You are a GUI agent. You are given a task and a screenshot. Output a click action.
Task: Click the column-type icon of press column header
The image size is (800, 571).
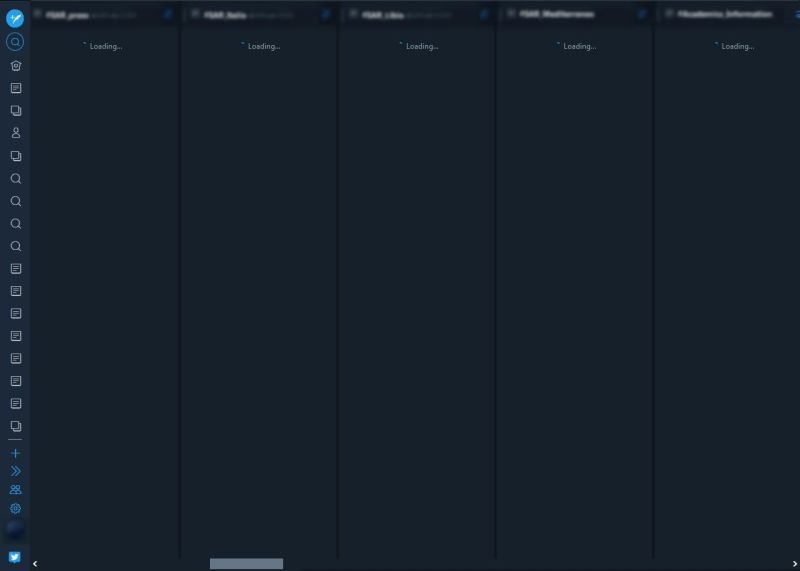pyautogui.click(x=37, y=14)
